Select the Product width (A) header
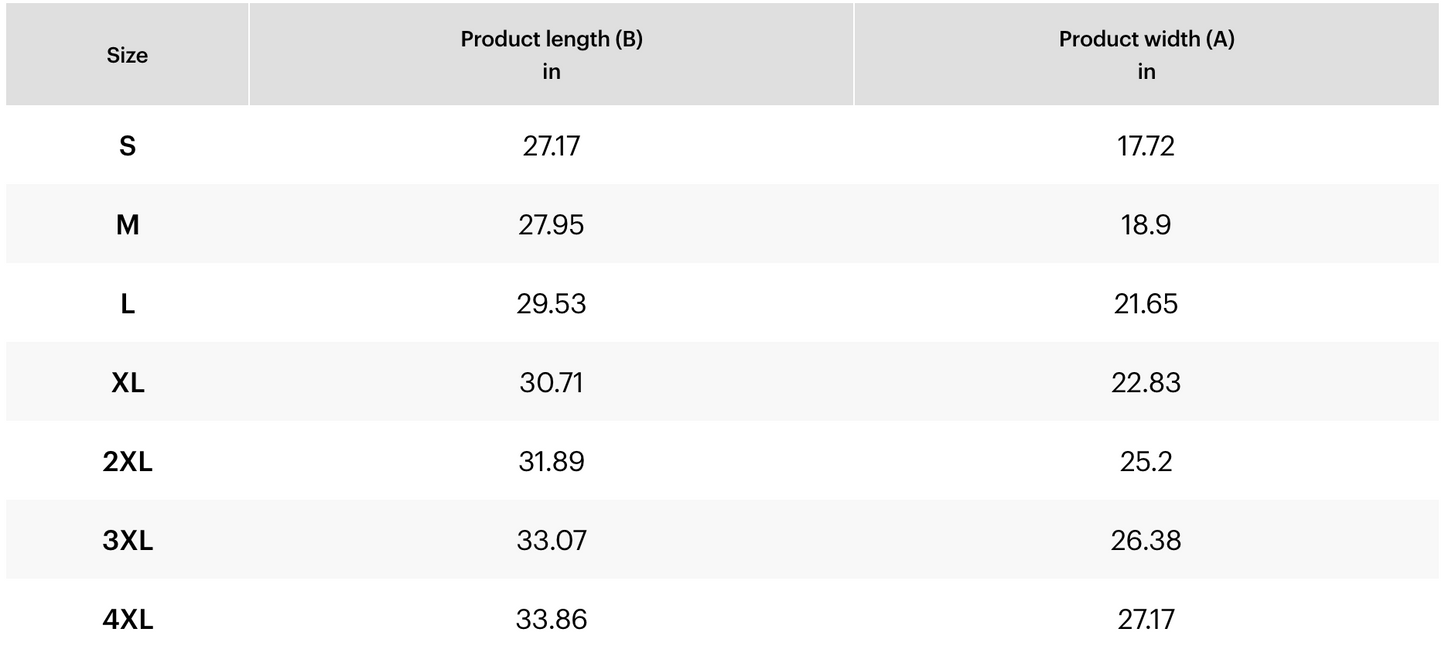 click(x=1146, y=55)
